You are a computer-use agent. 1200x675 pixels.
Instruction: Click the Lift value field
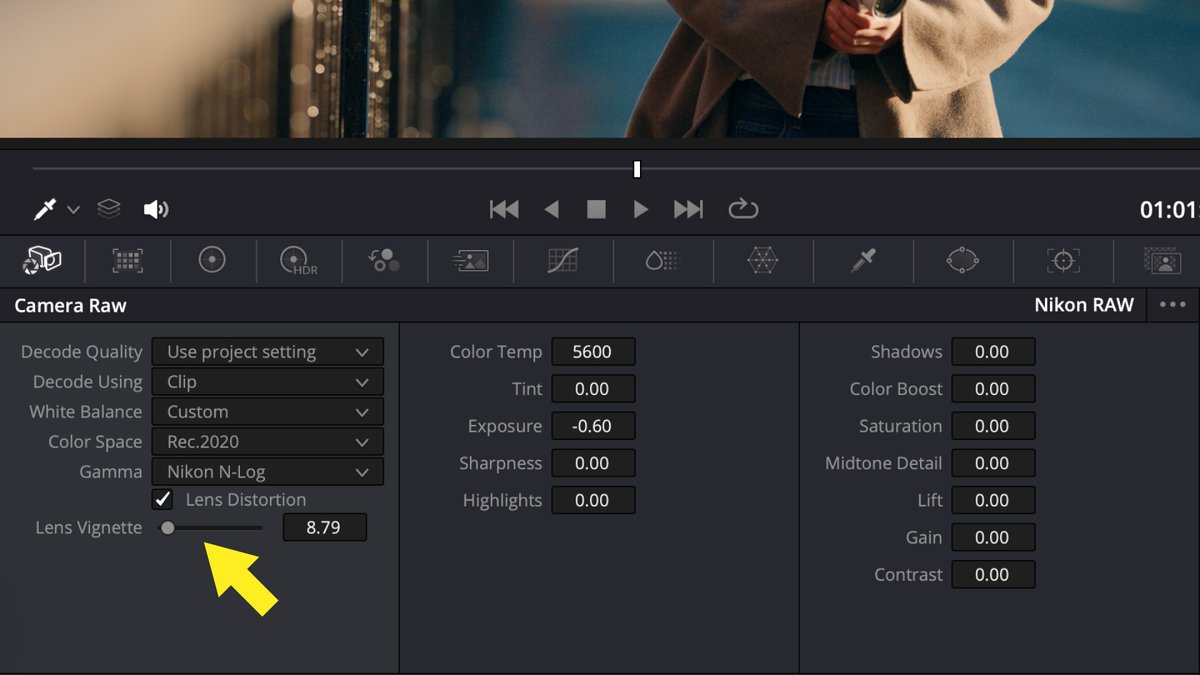click(x=993, y=500)
